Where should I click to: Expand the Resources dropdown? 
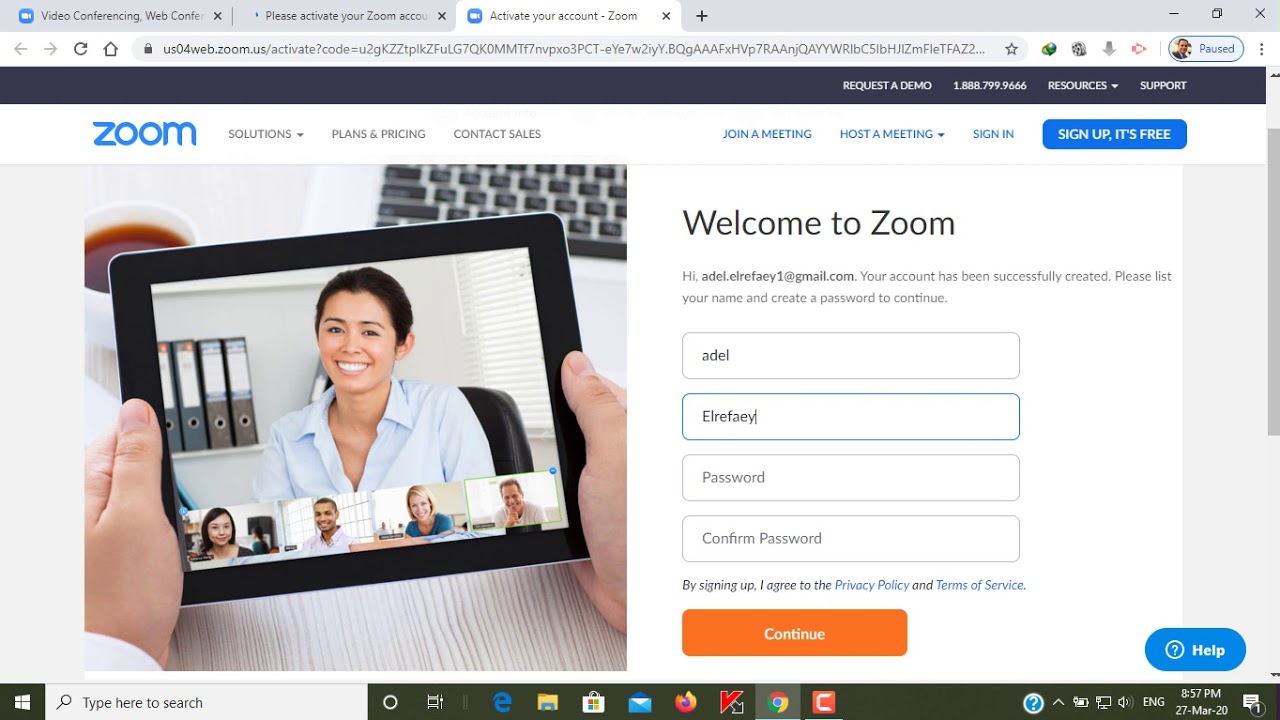tap(1083, 85)
